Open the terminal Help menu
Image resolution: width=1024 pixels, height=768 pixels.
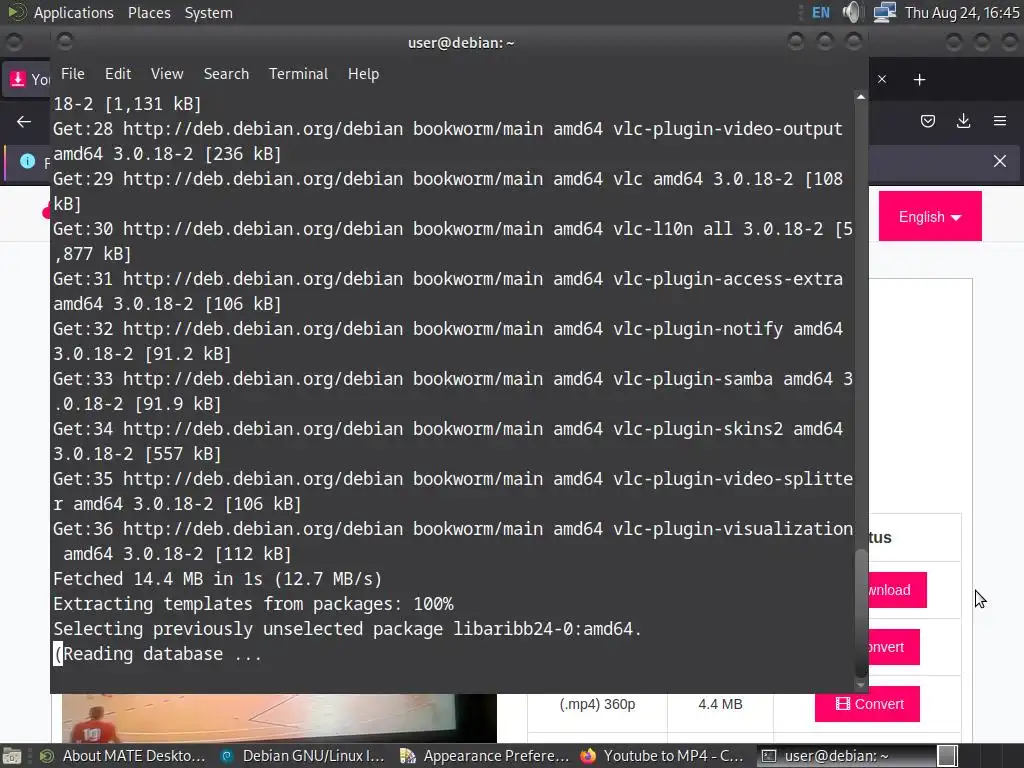[363, 74]
